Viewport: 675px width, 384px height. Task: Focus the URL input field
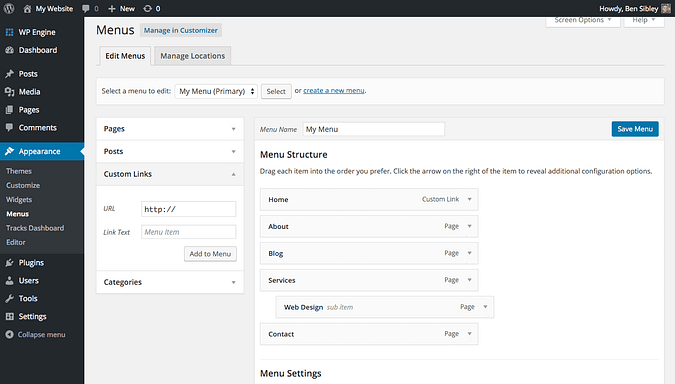[189, 209]
